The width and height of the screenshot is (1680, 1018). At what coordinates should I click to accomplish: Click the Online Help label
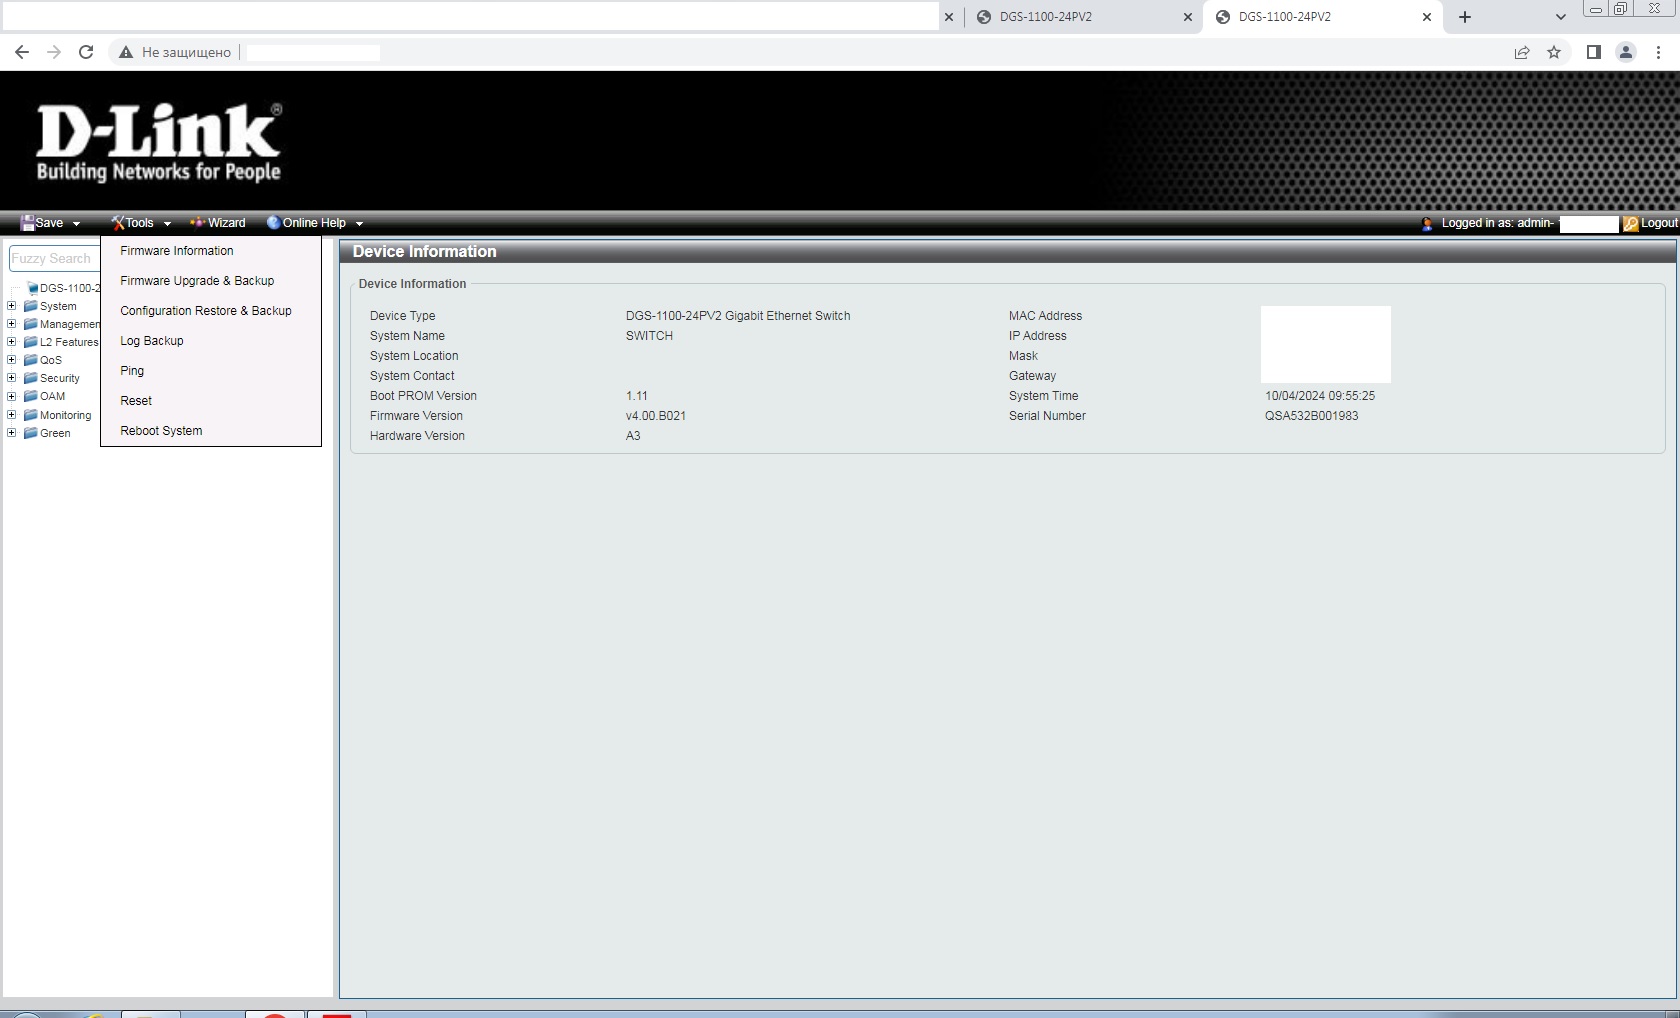(314, 223)
